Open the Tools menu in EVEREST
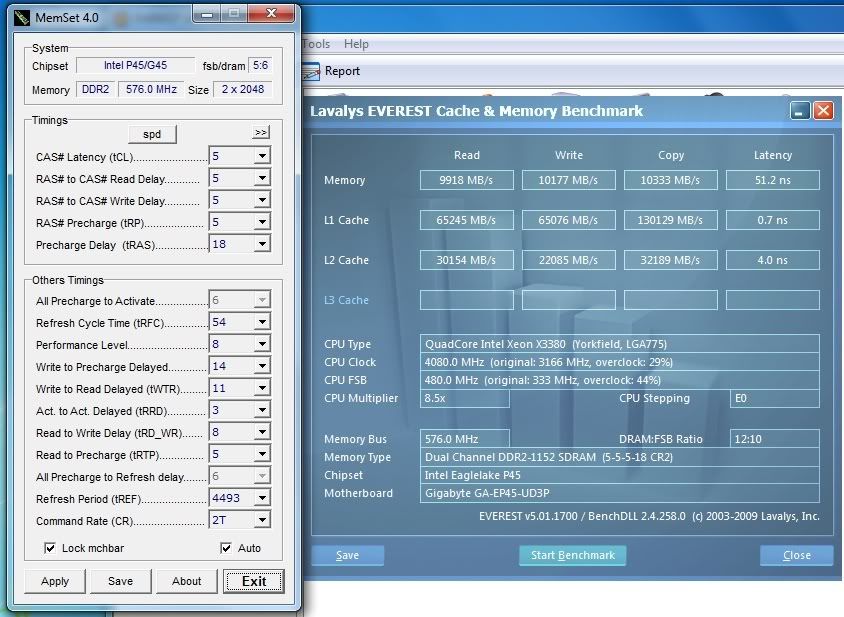The width and height of the screenshot is (844, 617). 316,44
